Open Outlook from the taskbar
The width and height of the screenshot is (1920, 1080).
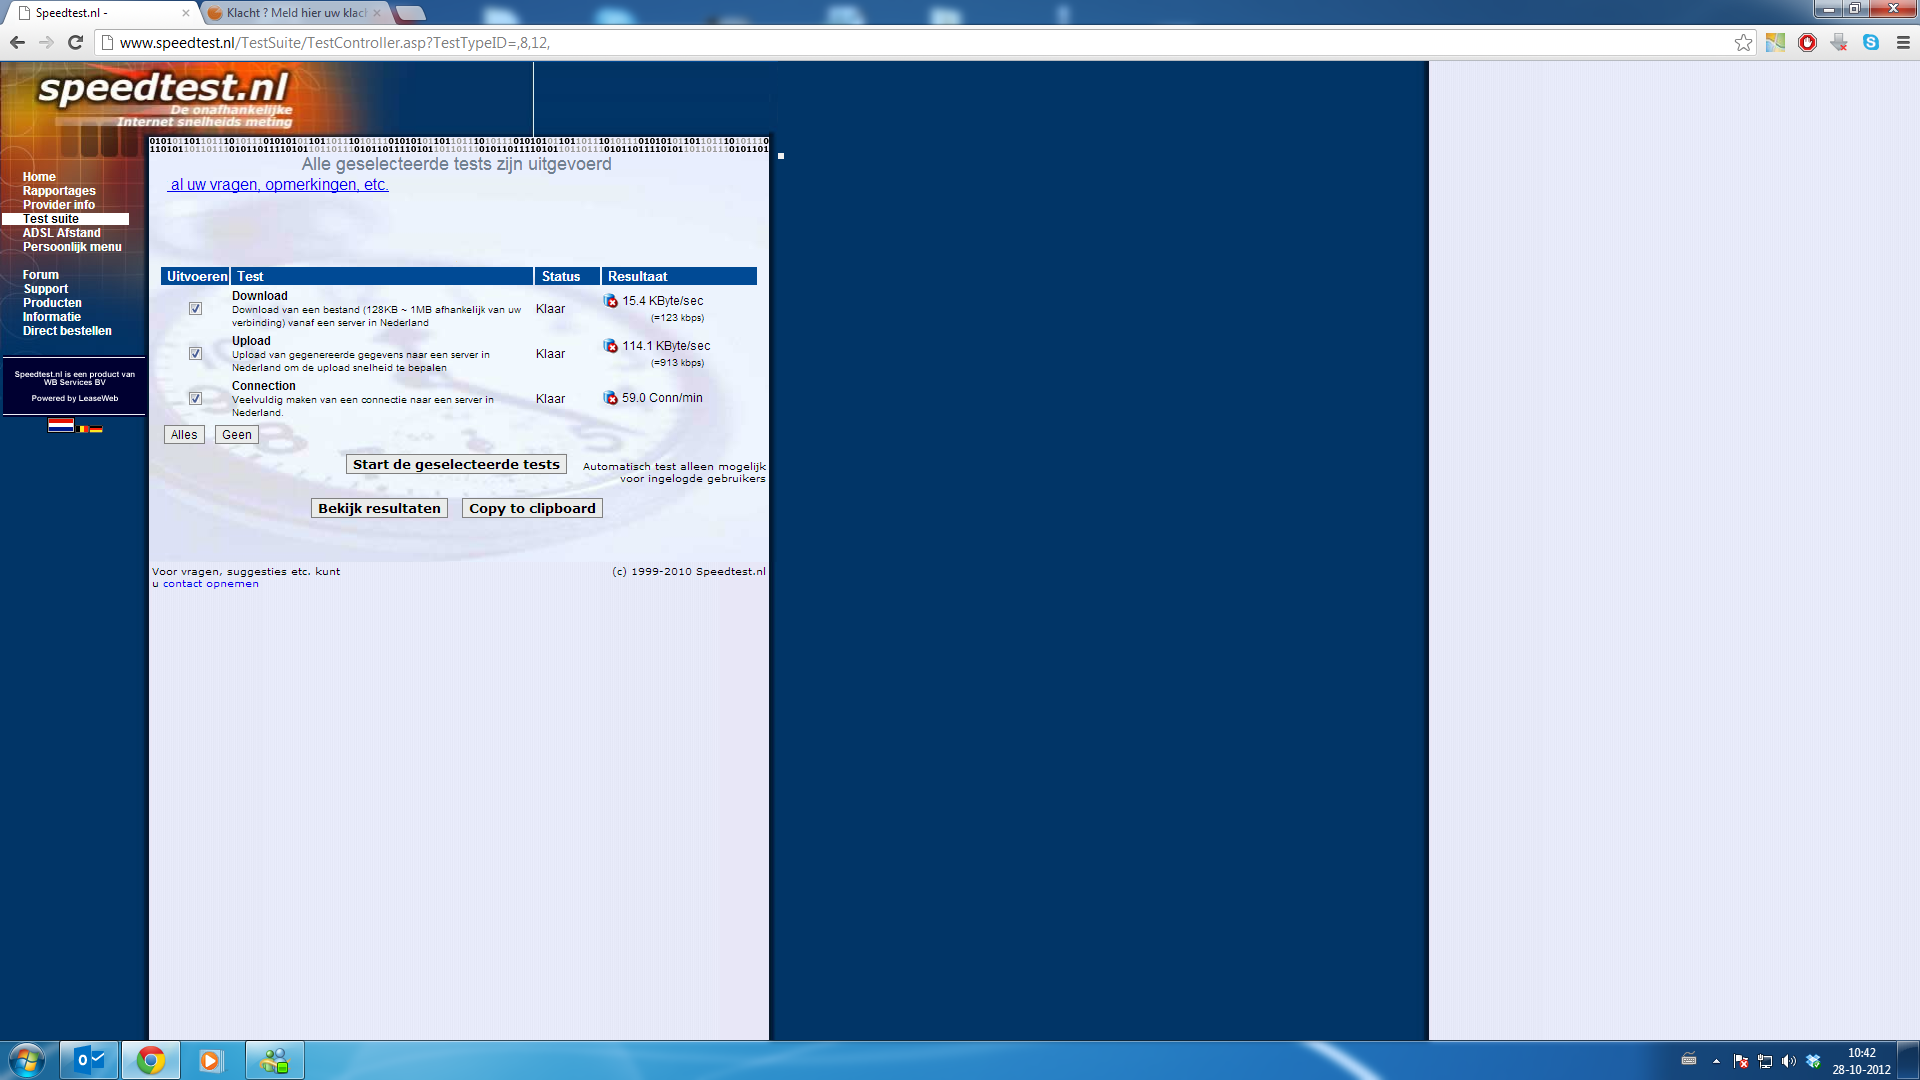[90, 1060]
